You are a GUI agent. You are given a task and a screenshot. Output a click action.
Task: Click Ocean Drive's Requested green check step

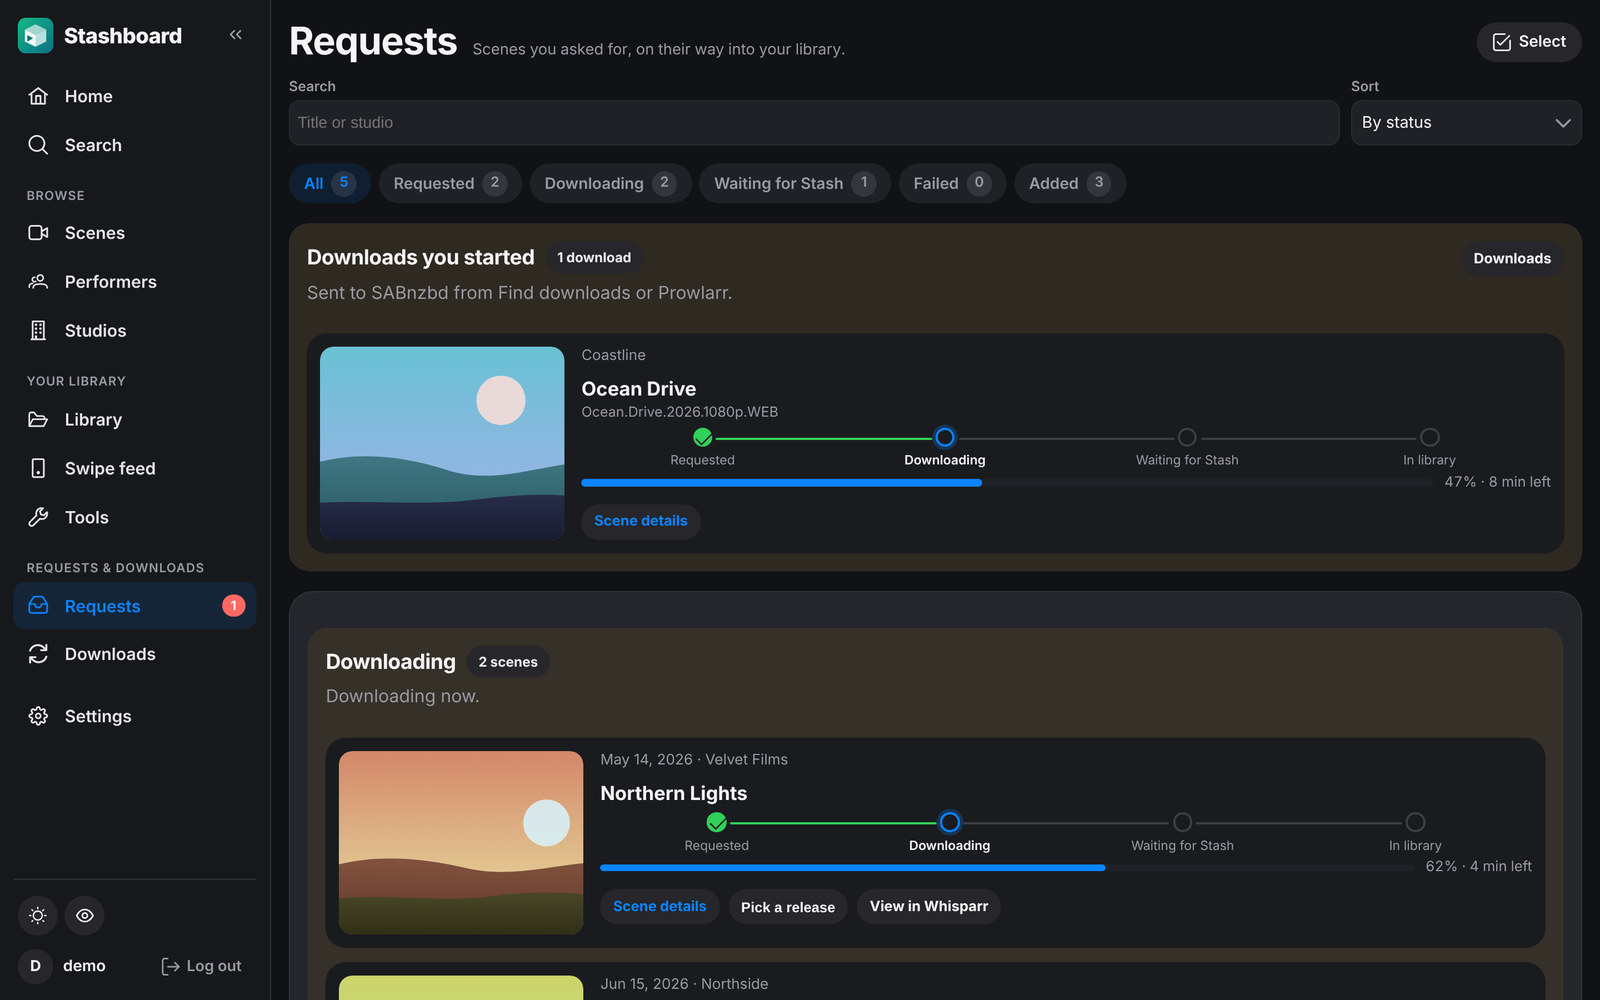[703, 438]
